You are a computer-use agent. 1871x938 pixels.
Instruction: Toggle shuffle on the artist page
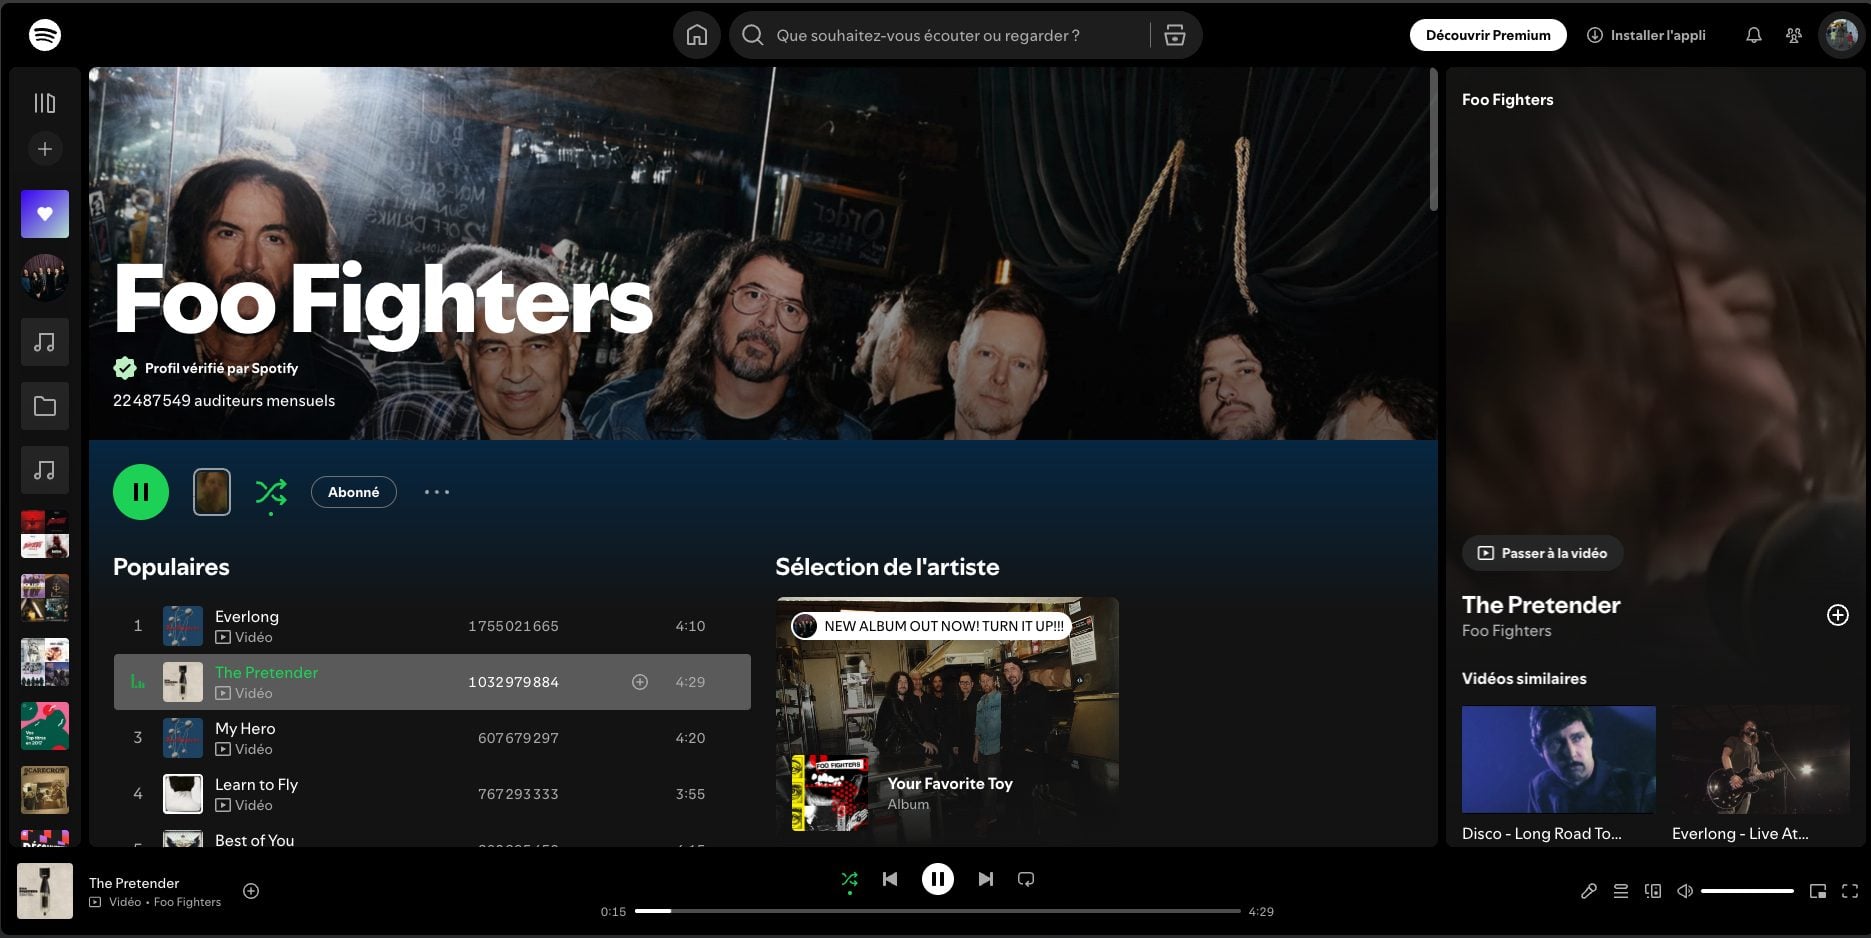pos(271,492)
